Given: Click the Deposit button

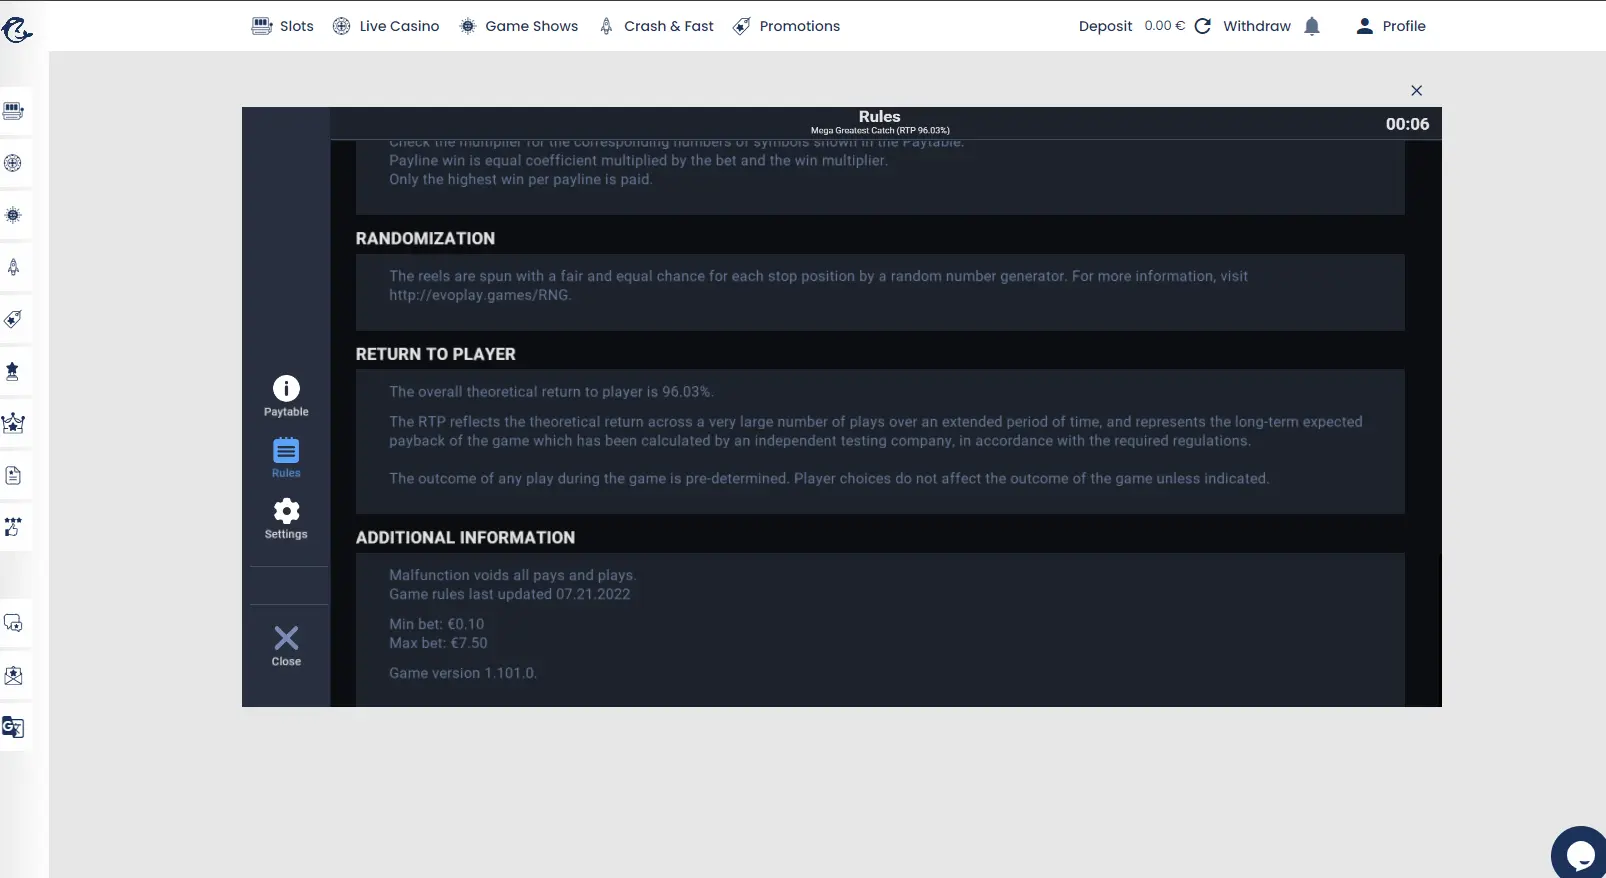Looking at the screenshot, I should coord(1105,26).
